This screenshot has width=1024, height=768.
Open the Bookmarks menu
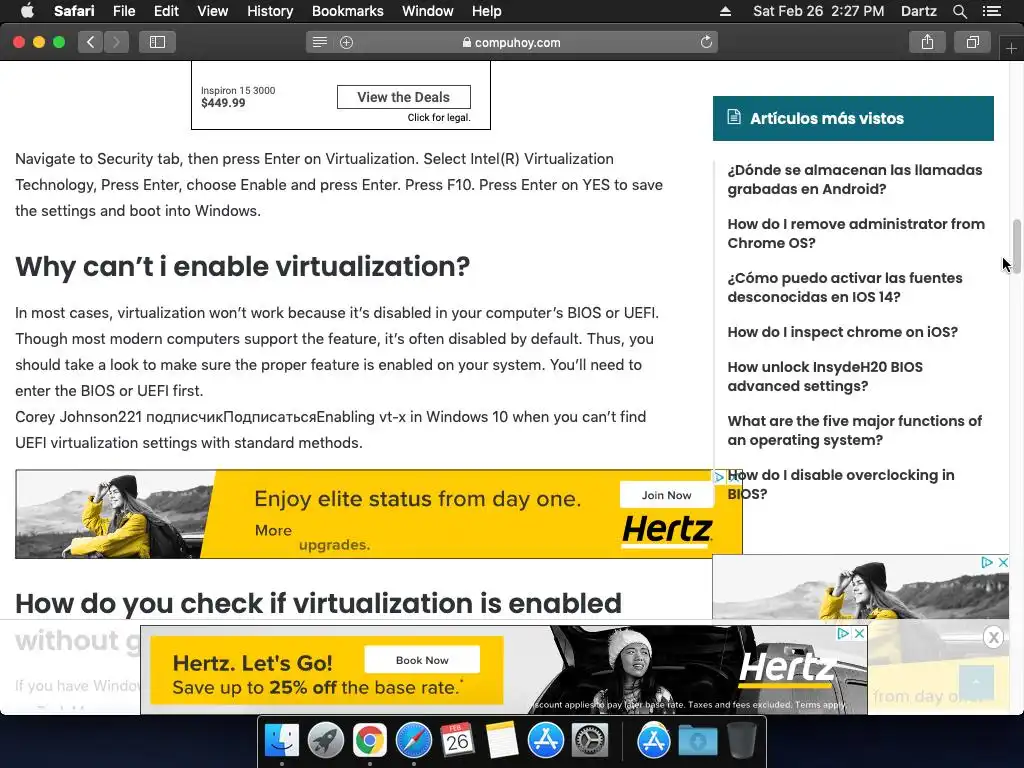(x=347, y=11)
